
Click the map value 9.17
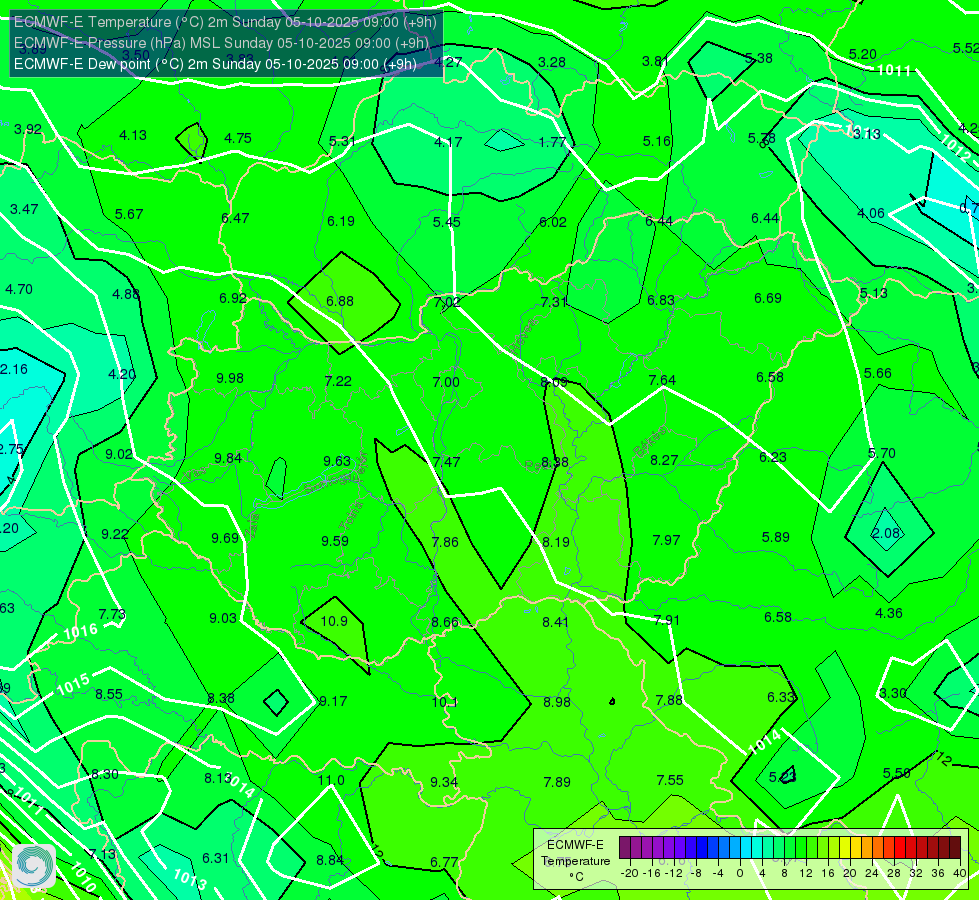click(333, 701)
